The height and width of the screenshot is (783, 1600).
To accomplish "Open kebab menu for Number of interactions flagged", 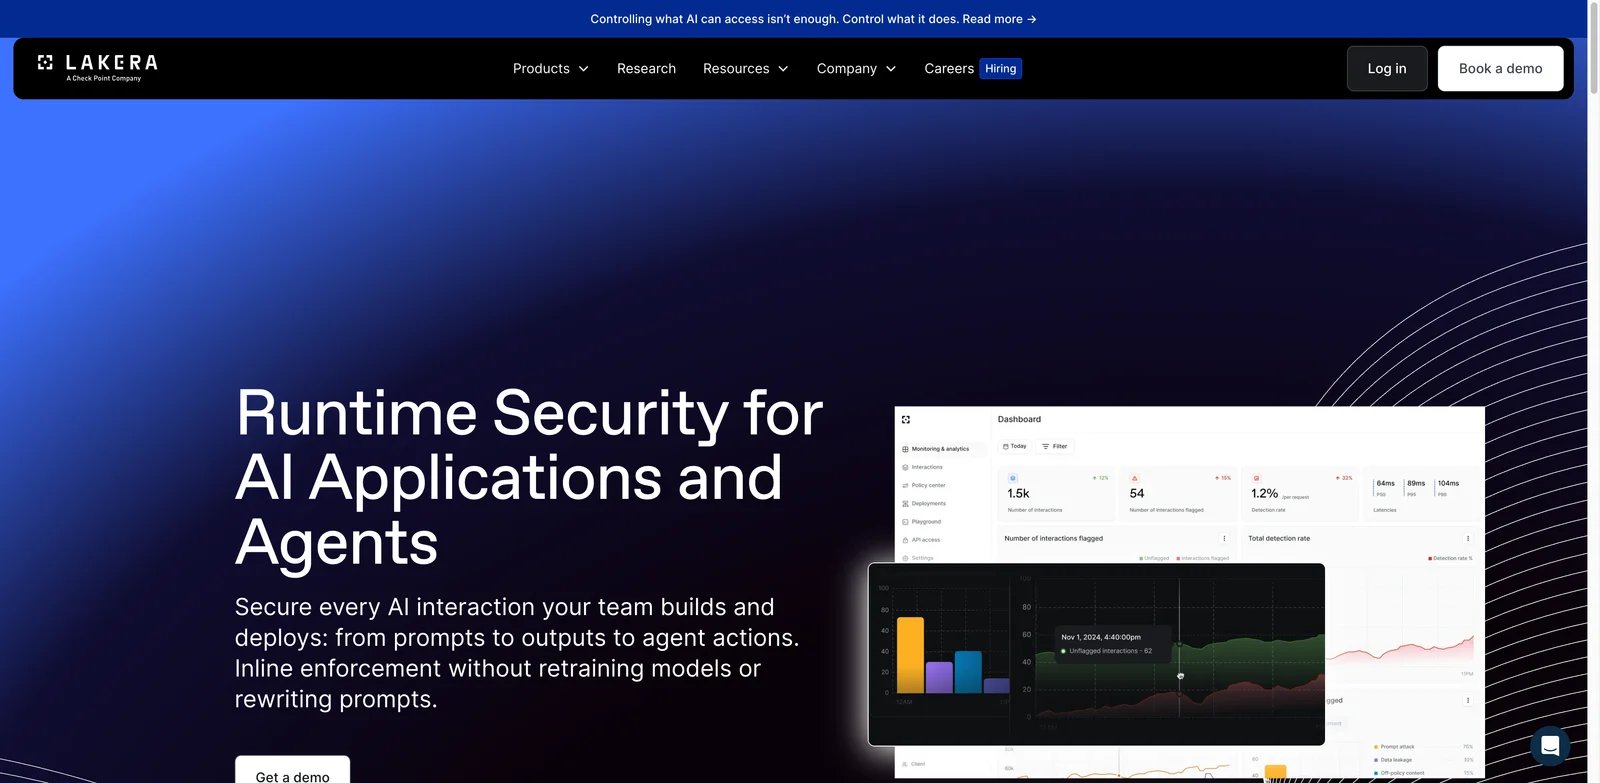I will tap(1224, 538).
